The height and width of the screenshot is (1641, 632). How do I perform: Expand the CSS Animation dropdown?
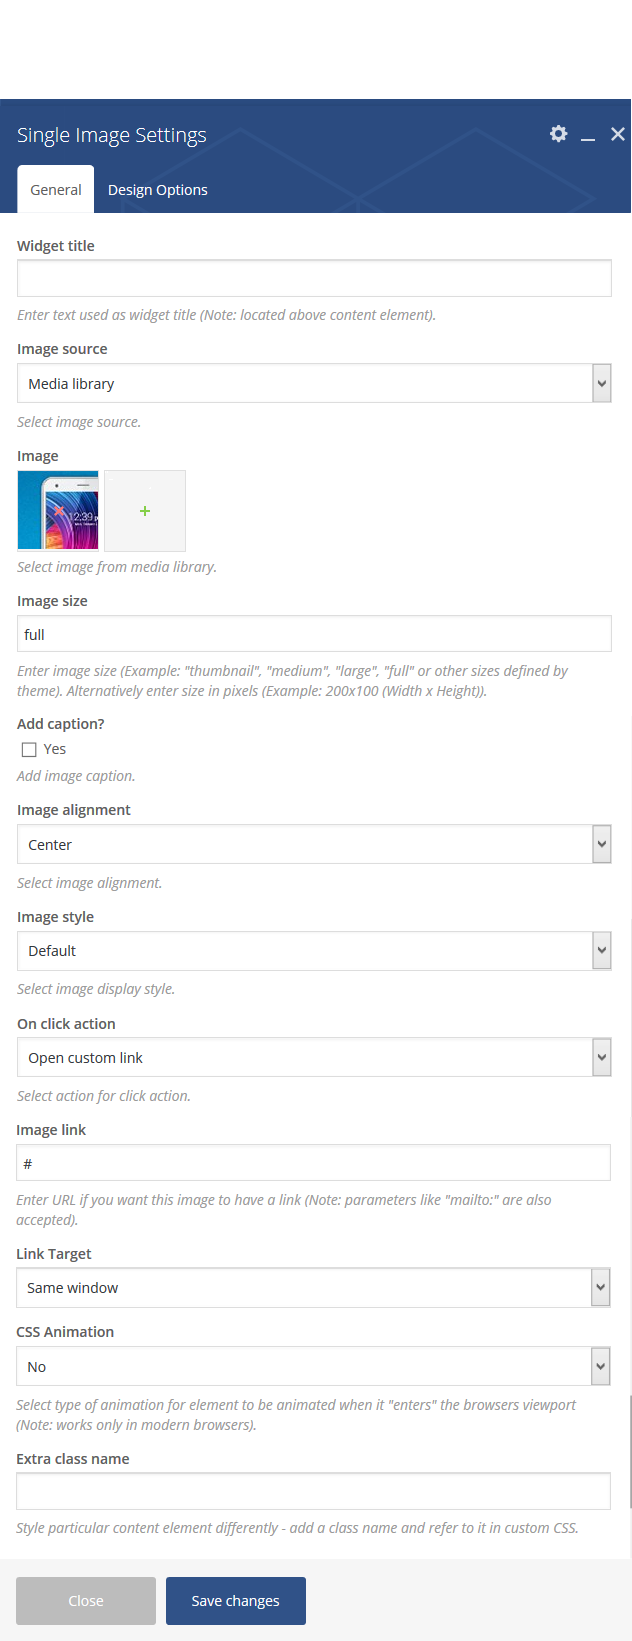(x=313, y=1366)
